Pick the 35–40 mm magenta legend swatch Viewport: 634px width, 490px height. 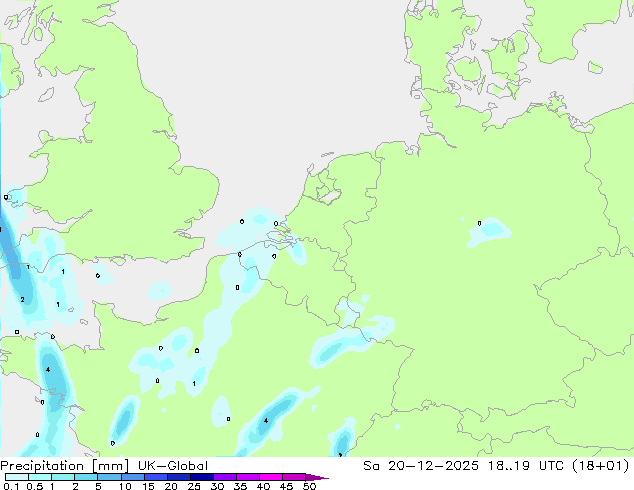(x=247, y=477)
